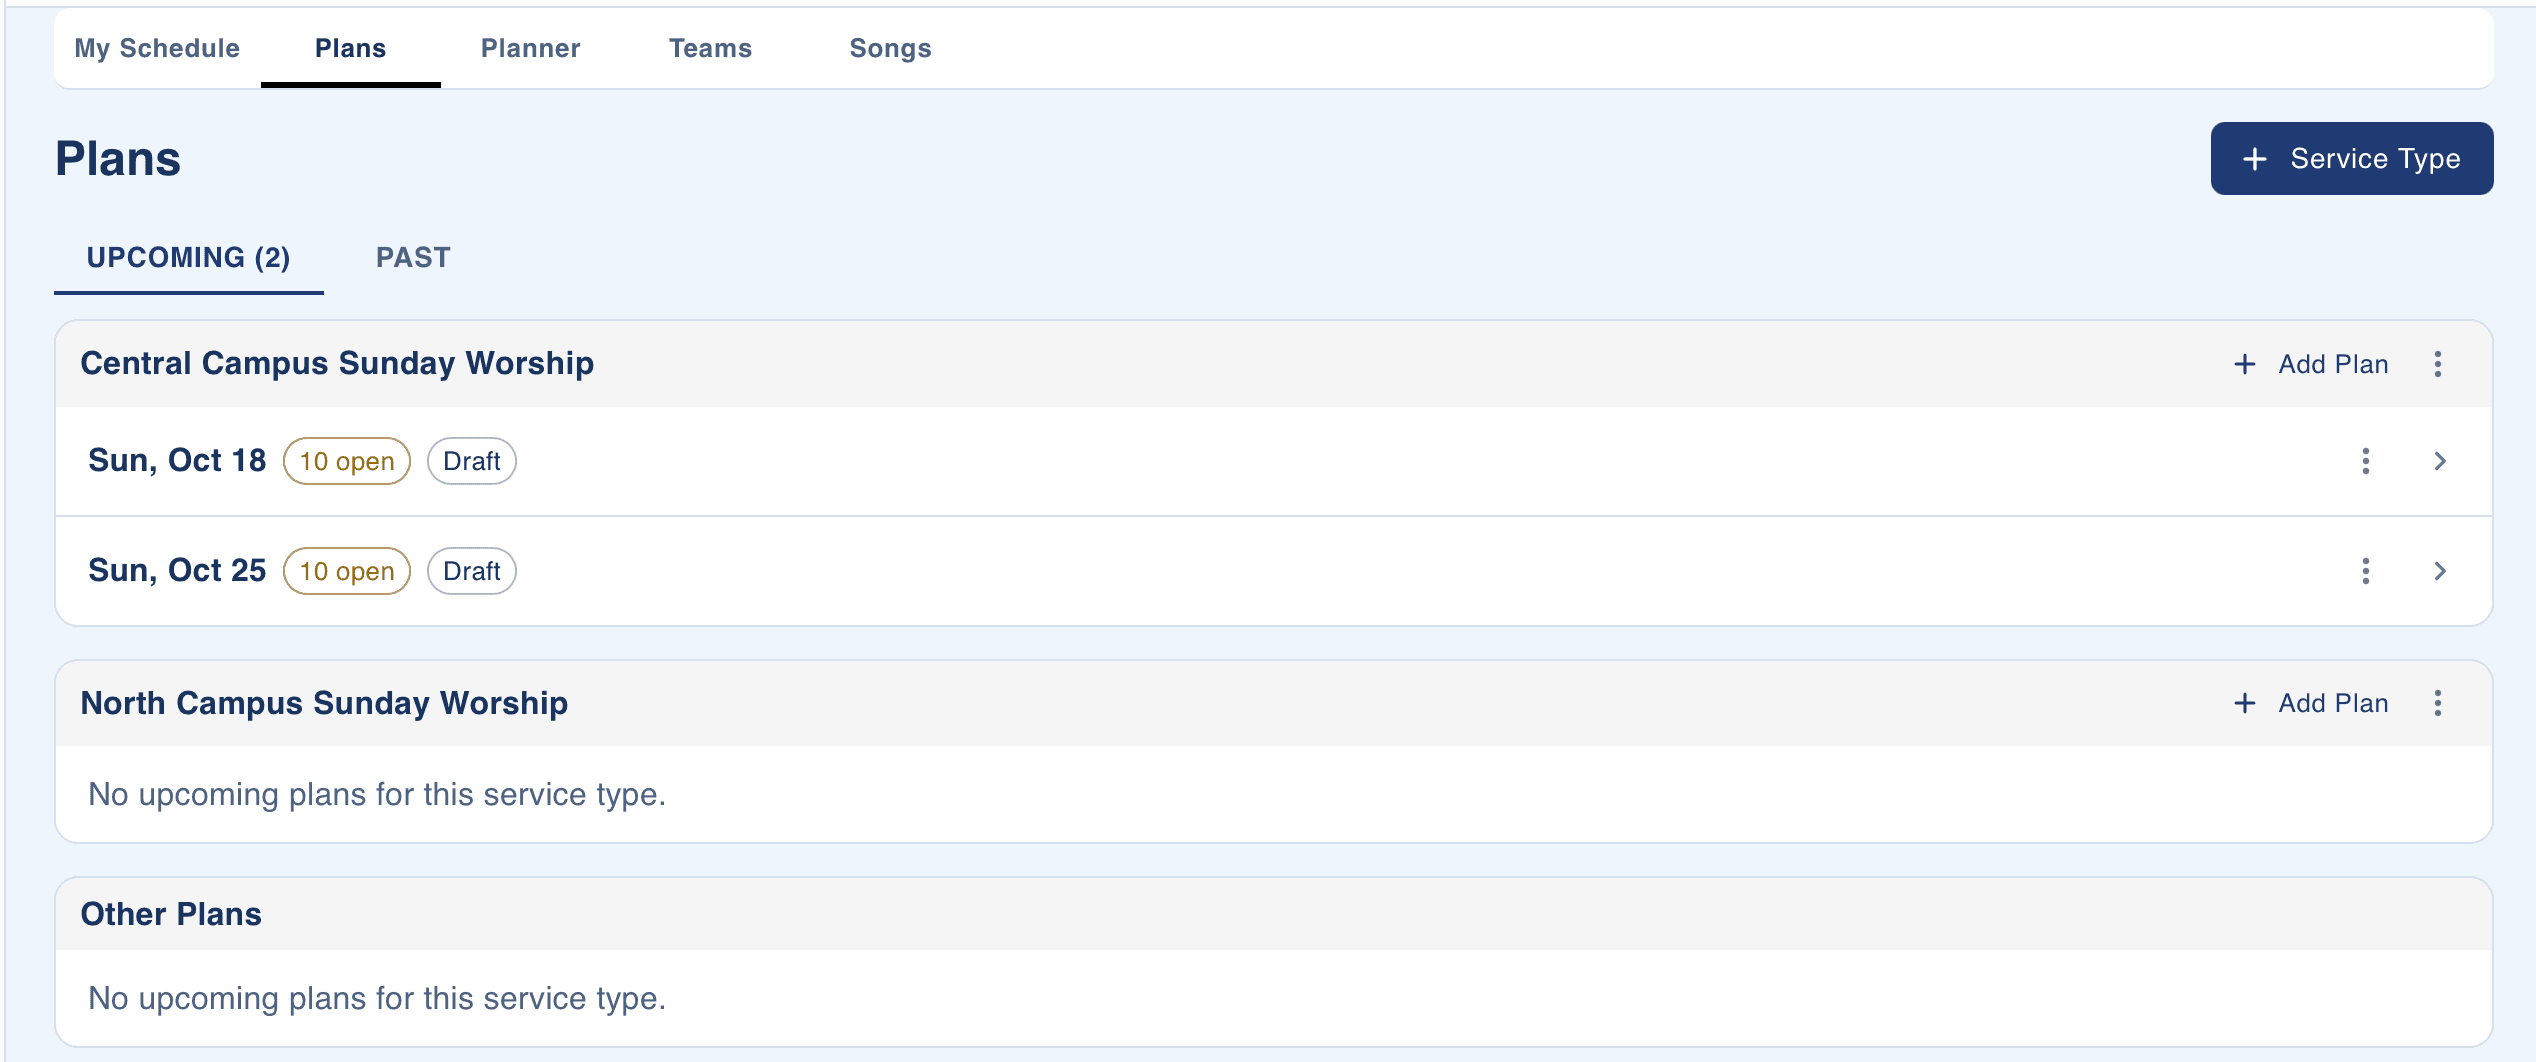Open the Songs tab
The width and height of the screenshot is (2536, 1062).
coord(890,48)
